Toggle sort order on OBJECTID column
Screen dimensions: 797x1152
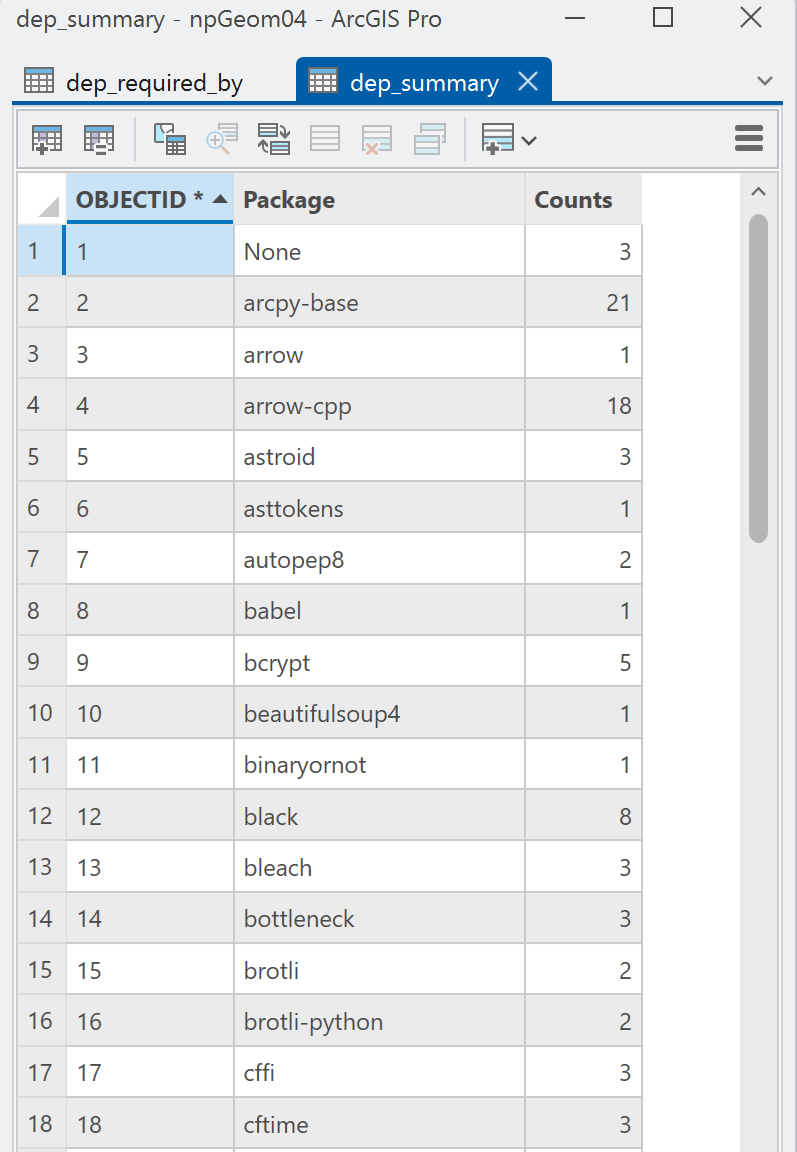click(150, 199)
